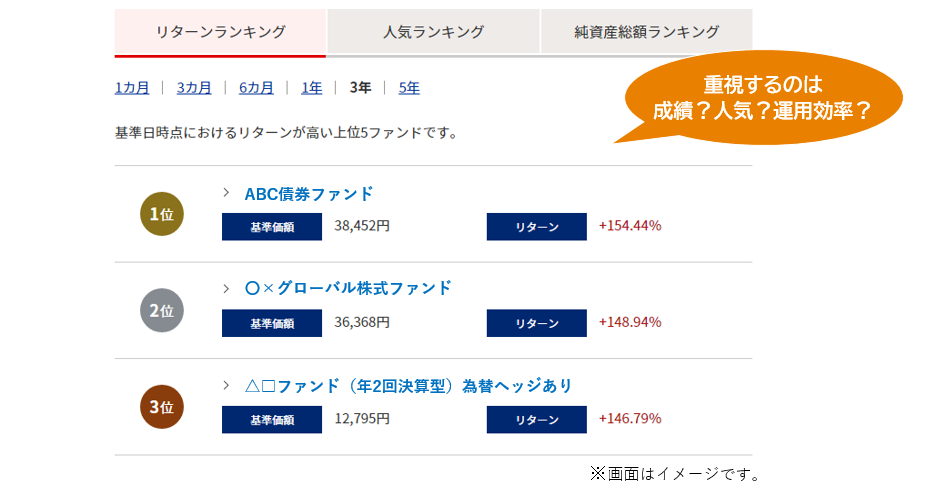Click chevron arrow before ABC債券ファンド
Screen dimensions: 935x501
[x=226, y=193]
